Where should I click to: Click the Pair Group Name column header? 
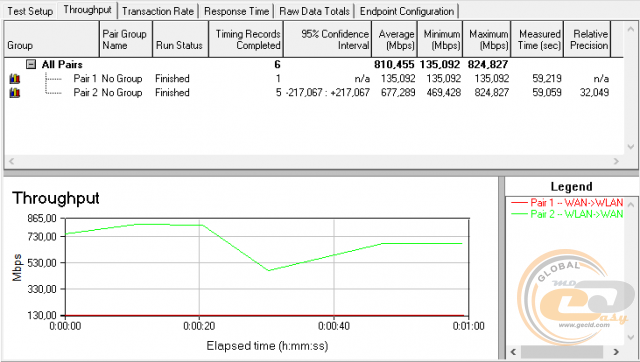tap(126, 39)
